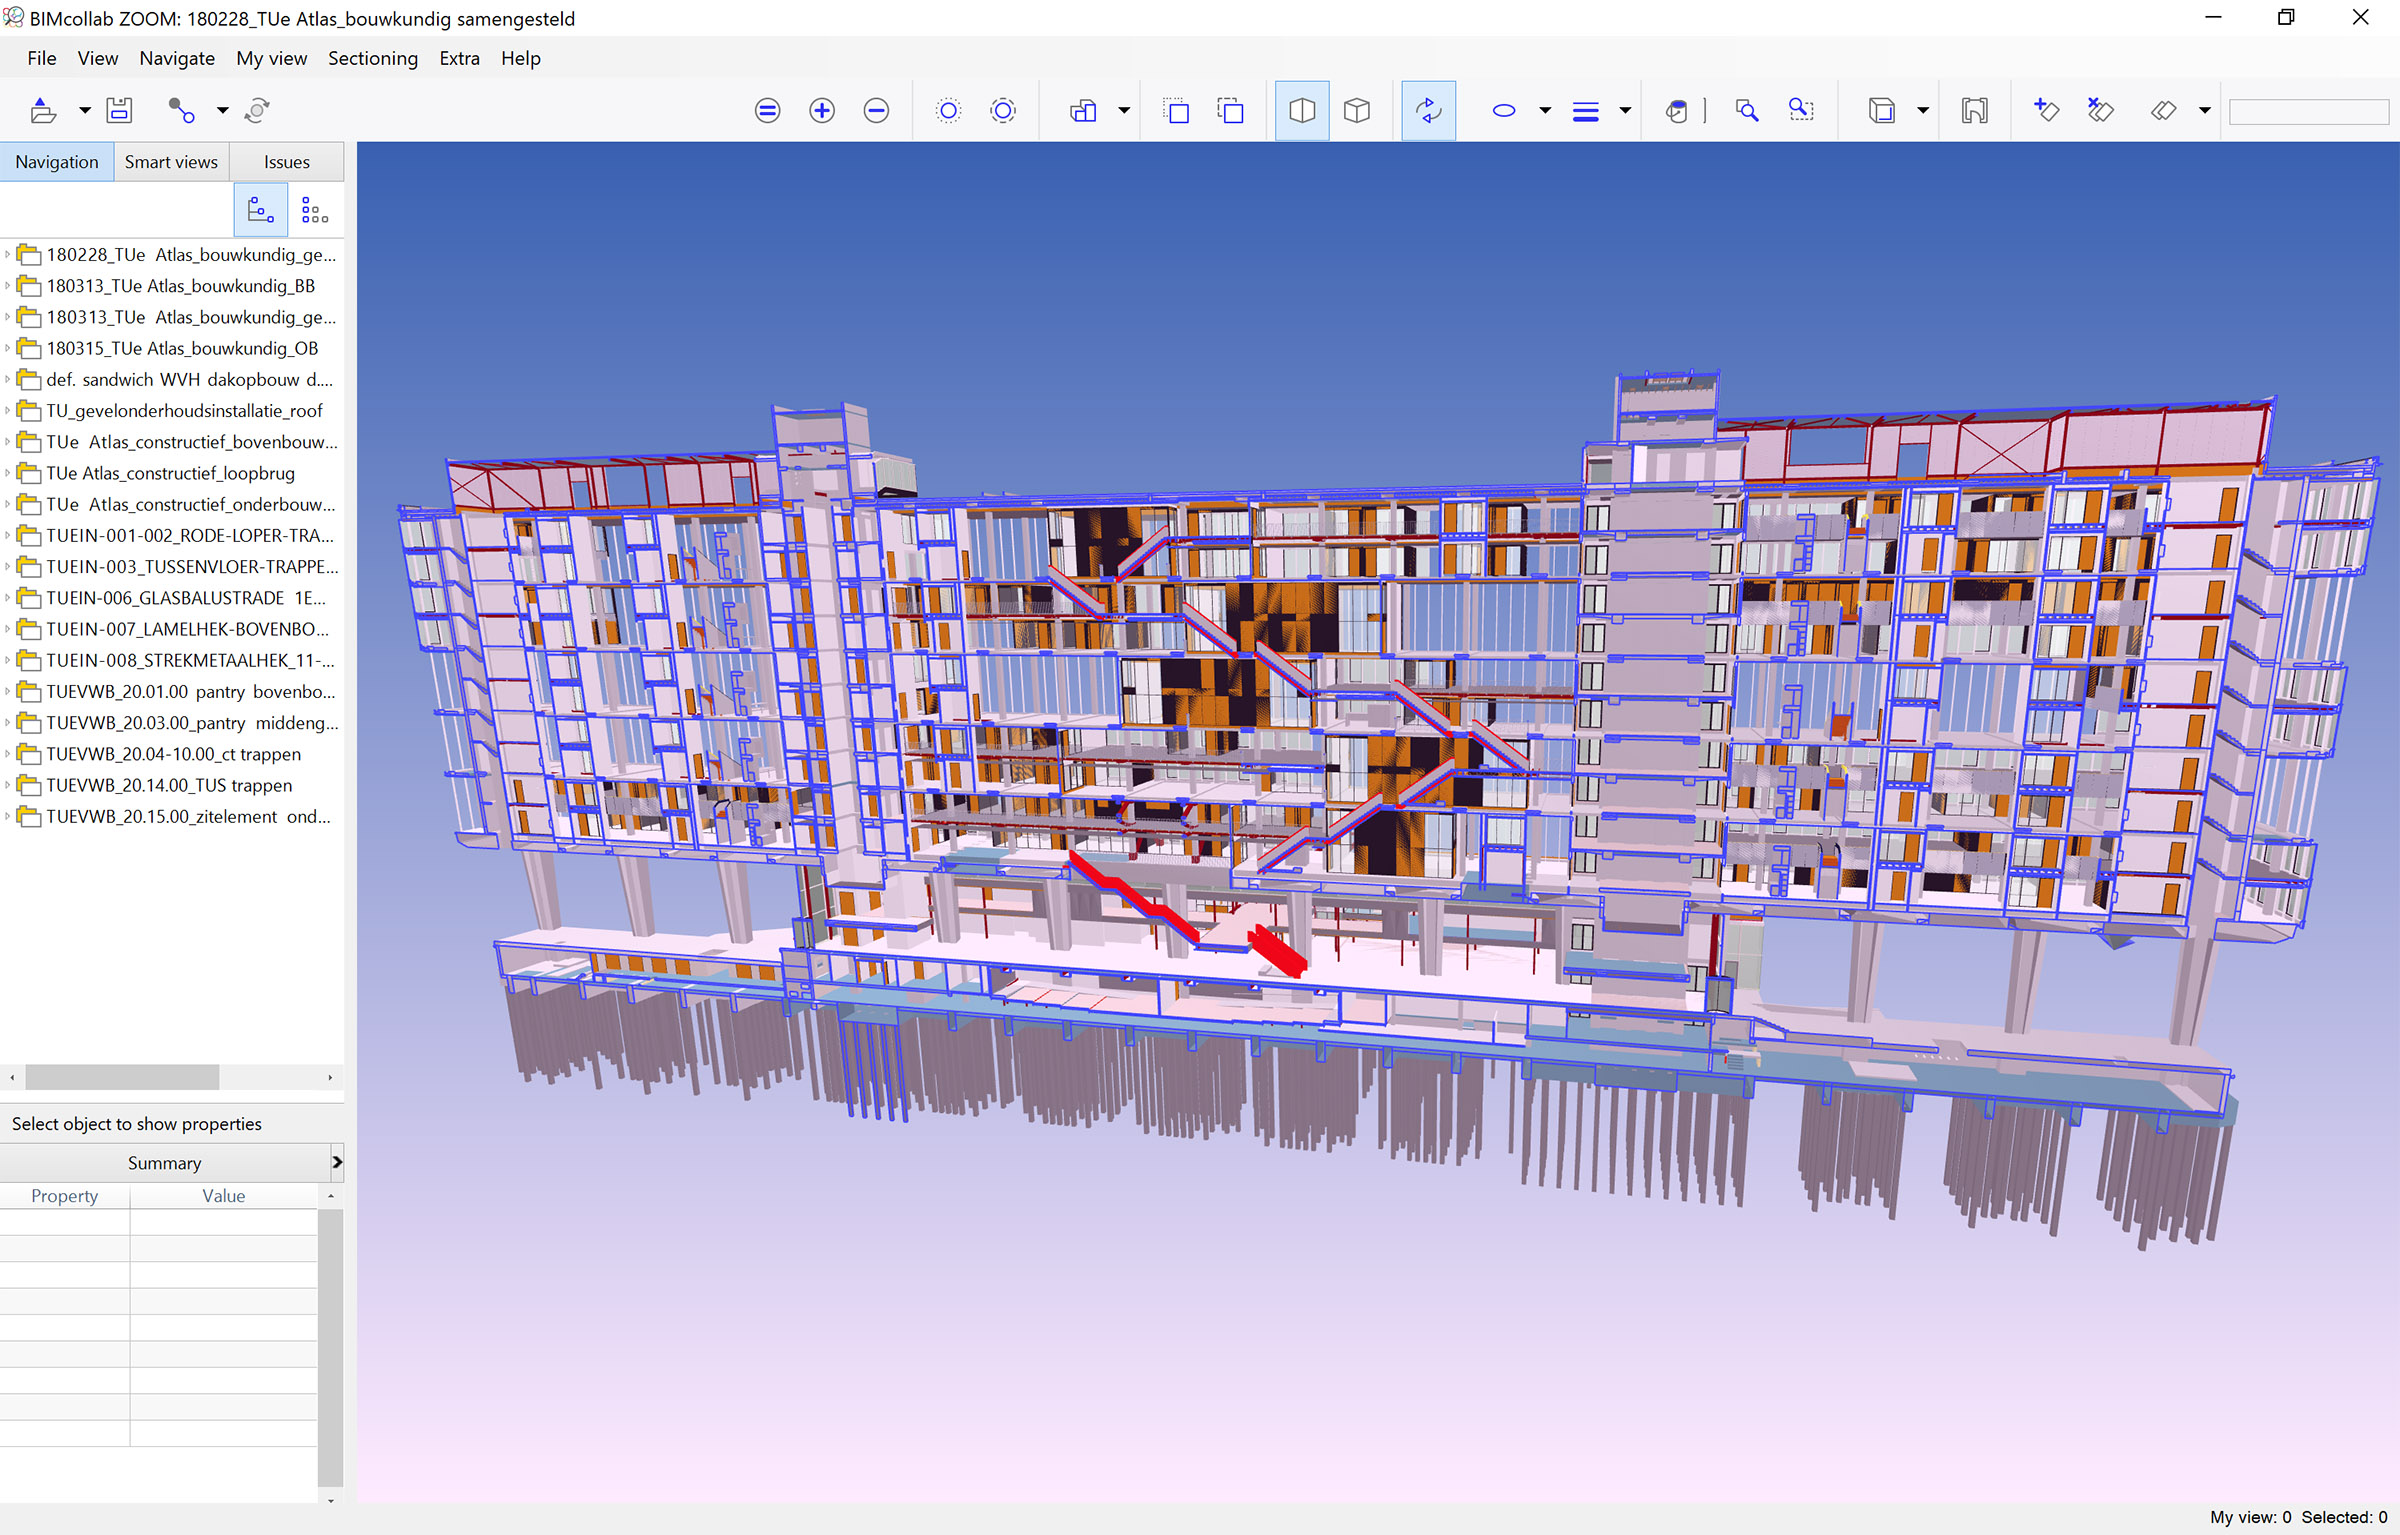Click the horizontal scrollbar thumb in navigation tree
2400x1535 pixels.
(122, 1077)
